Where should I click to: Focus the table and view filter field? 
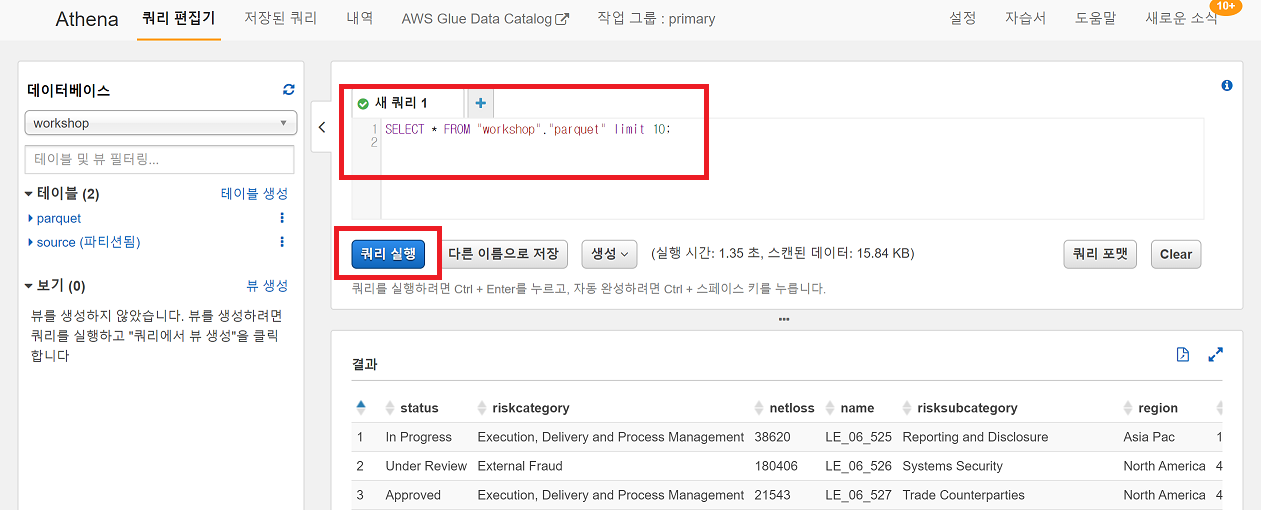(160, 159)
